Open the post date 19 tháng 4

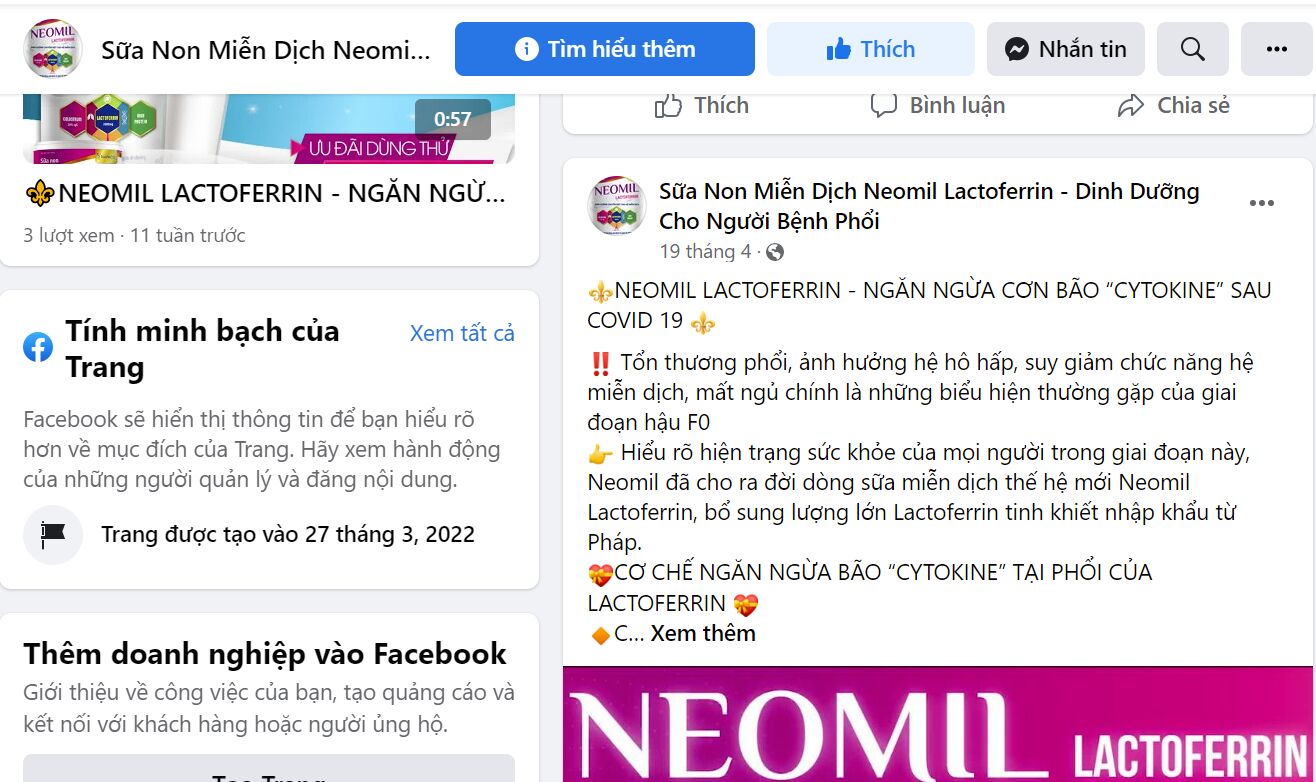click(705, 251)
